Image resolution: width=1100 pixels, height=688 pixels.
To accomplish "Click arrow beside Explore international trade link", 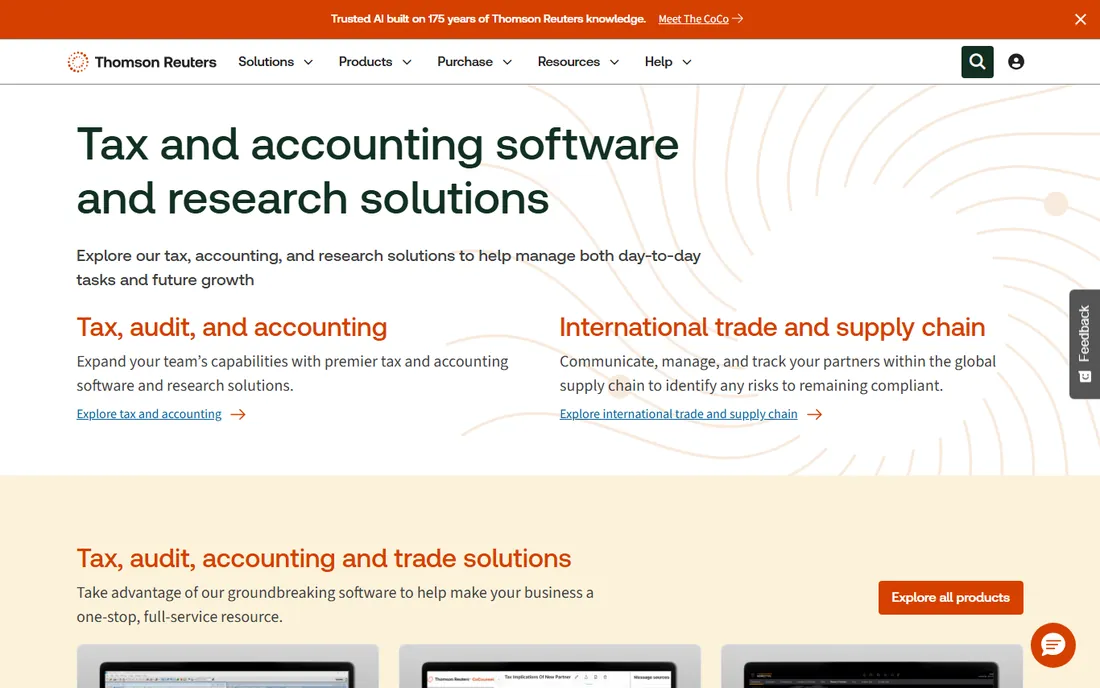I will coord(814,414).
